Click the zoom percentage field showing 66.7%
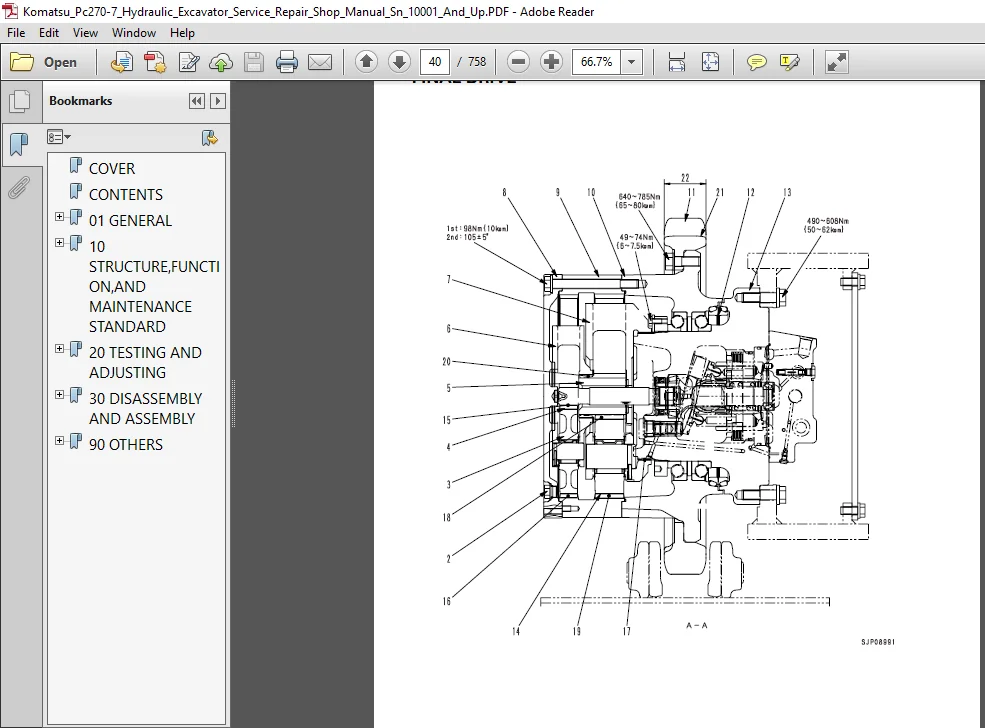 click(x=596, y=62)
